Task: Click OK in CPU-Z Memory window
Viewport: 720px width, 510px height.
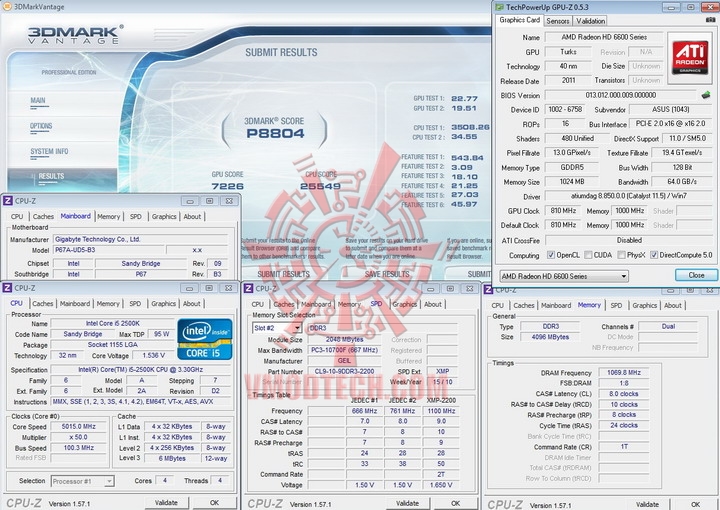Action: [695, 504]
